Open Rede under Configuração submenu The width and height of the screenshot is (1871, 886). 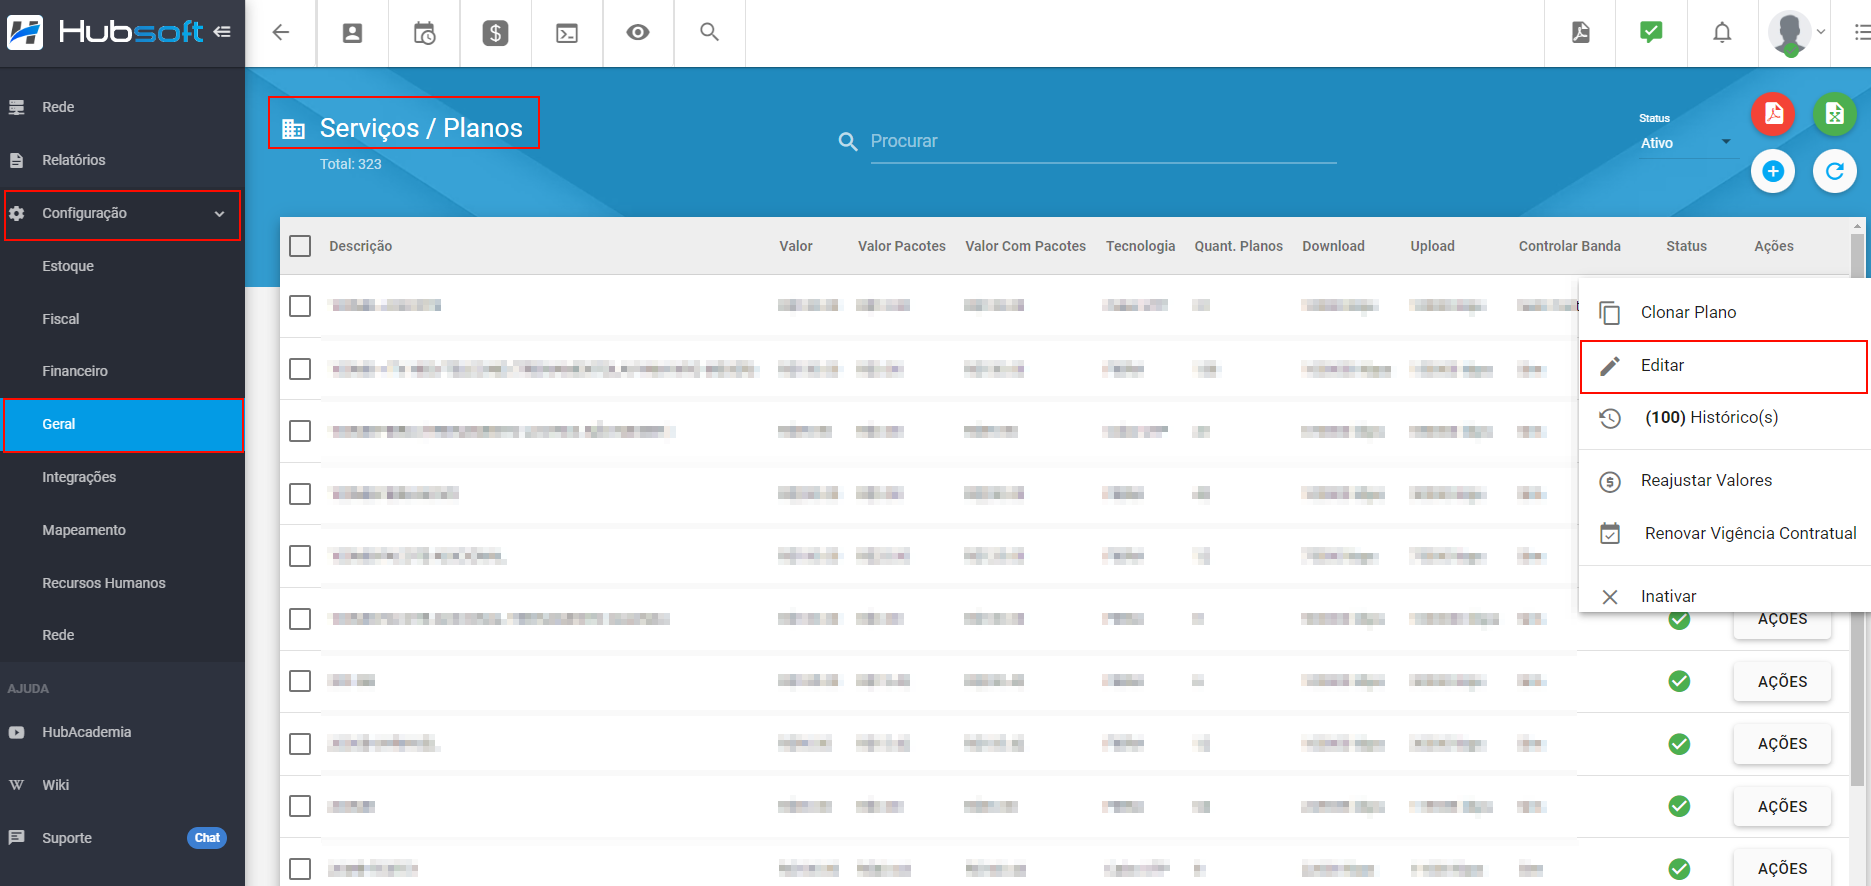click(x=122, y=635)
